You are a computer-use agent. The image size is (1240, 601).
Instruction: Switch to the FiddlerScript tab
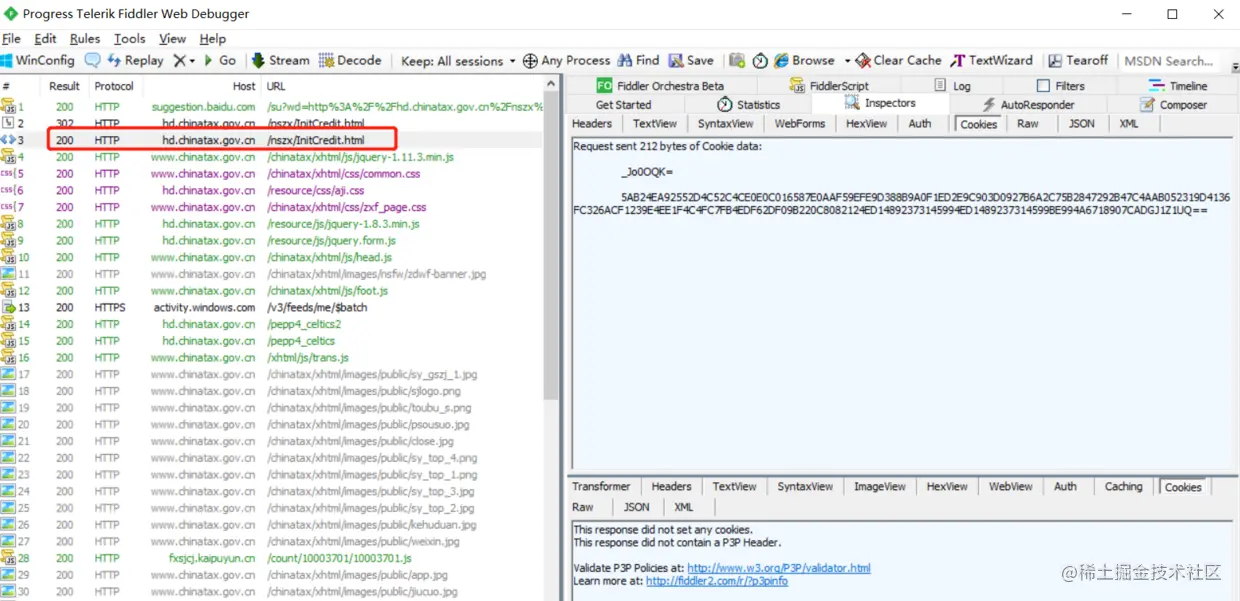[x=829, y=86]
